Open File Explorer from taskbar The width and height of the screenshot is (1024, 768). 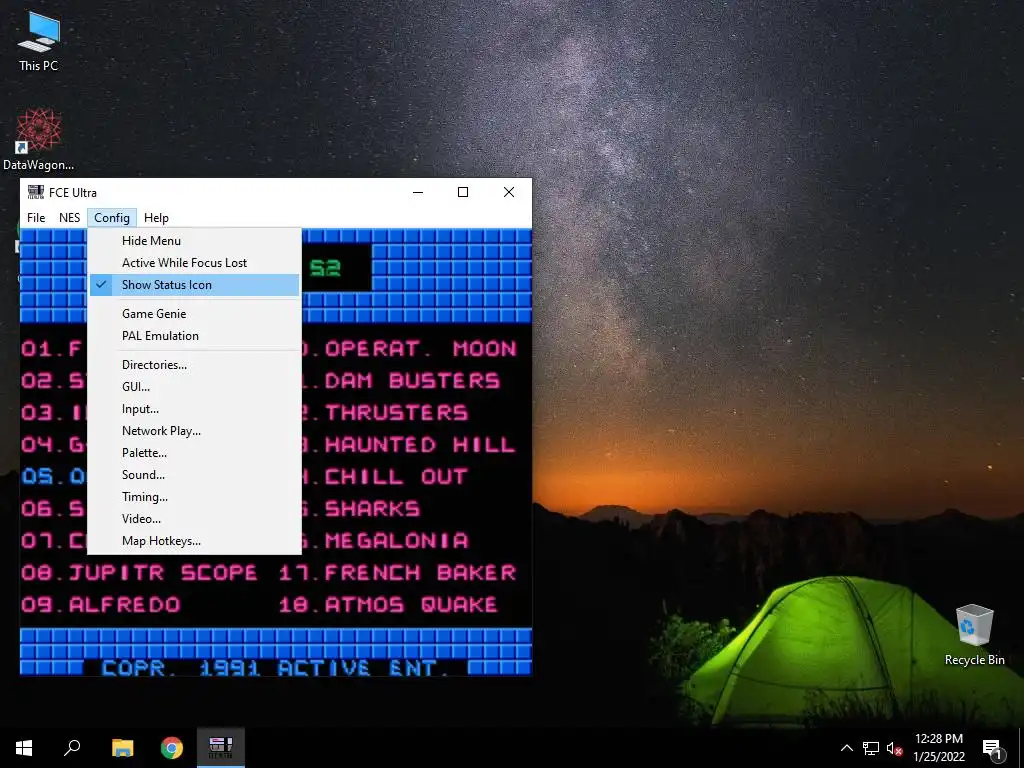pos(122,748)
